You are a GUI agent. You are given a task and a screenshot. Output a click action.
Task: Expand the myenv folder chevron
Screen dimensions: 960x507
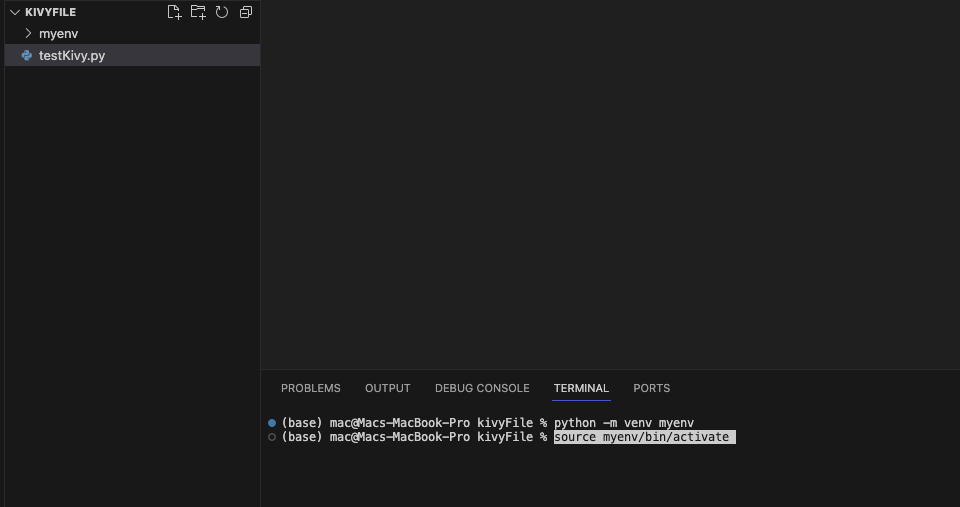[x=28, y=33]
